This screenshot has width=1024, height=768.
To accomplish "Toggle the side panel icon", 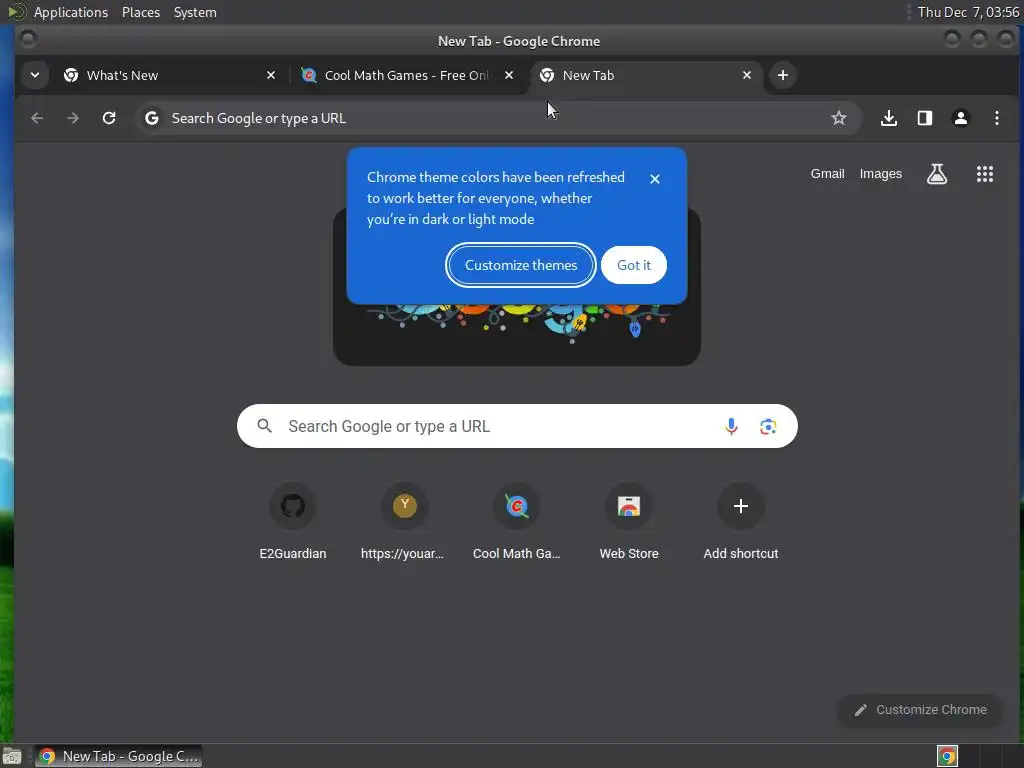I will point(925,118).
